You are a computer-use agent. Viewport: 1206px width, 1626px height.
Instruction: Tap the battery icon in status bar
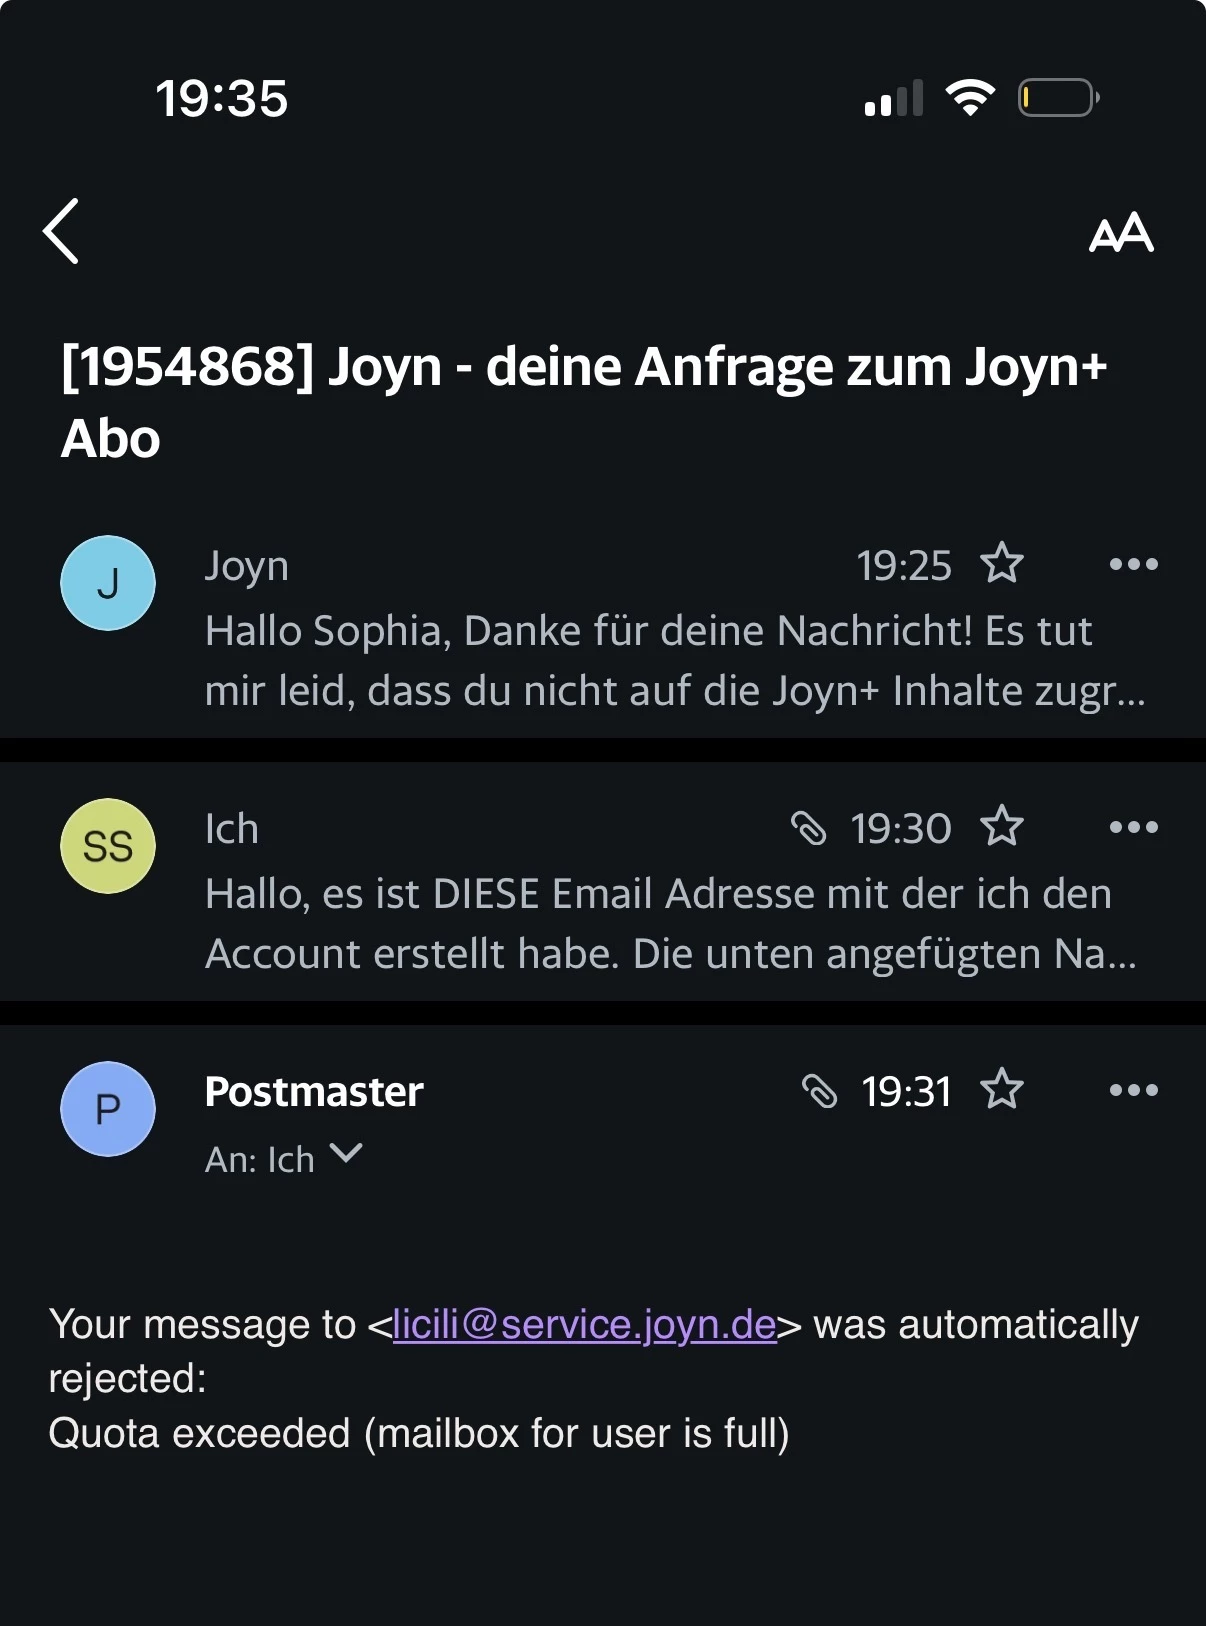pyautogui.click(x=1059, y=98)
